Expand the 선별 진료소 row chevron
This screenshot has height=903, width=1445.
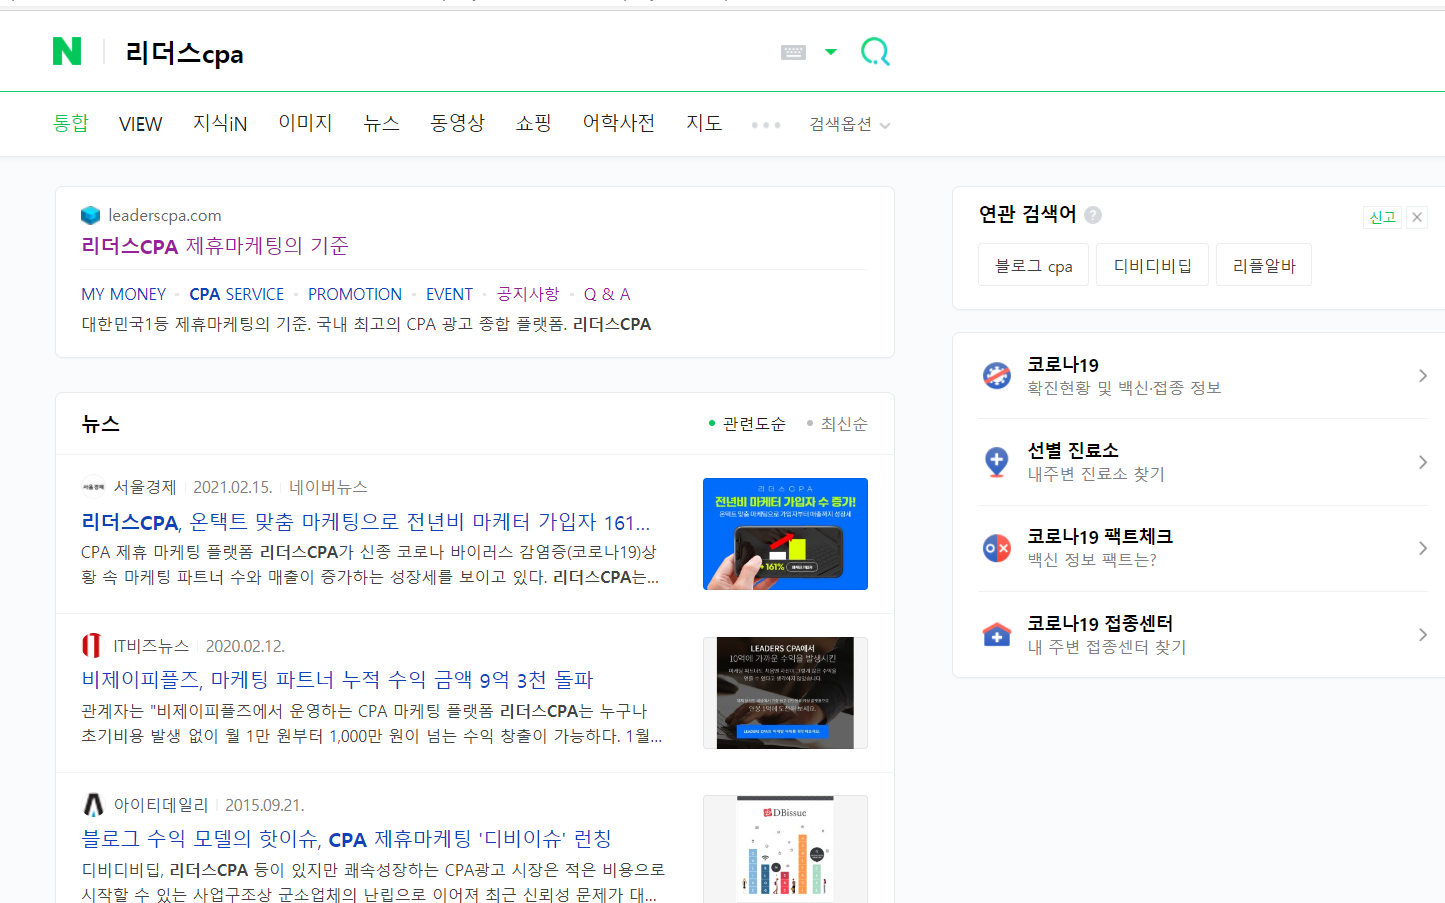click(1422, 462)
